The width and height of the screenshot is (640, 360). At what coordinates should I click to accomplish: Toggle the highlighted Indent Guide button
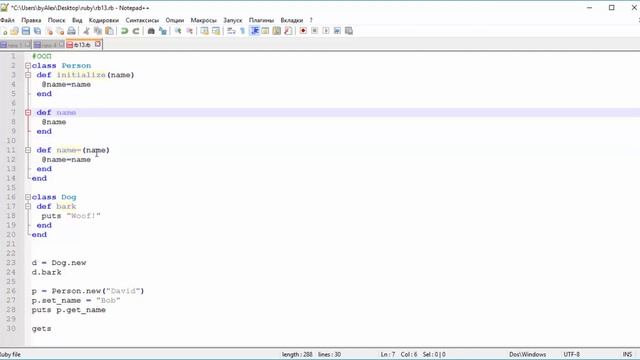click(x=254, y=31)
